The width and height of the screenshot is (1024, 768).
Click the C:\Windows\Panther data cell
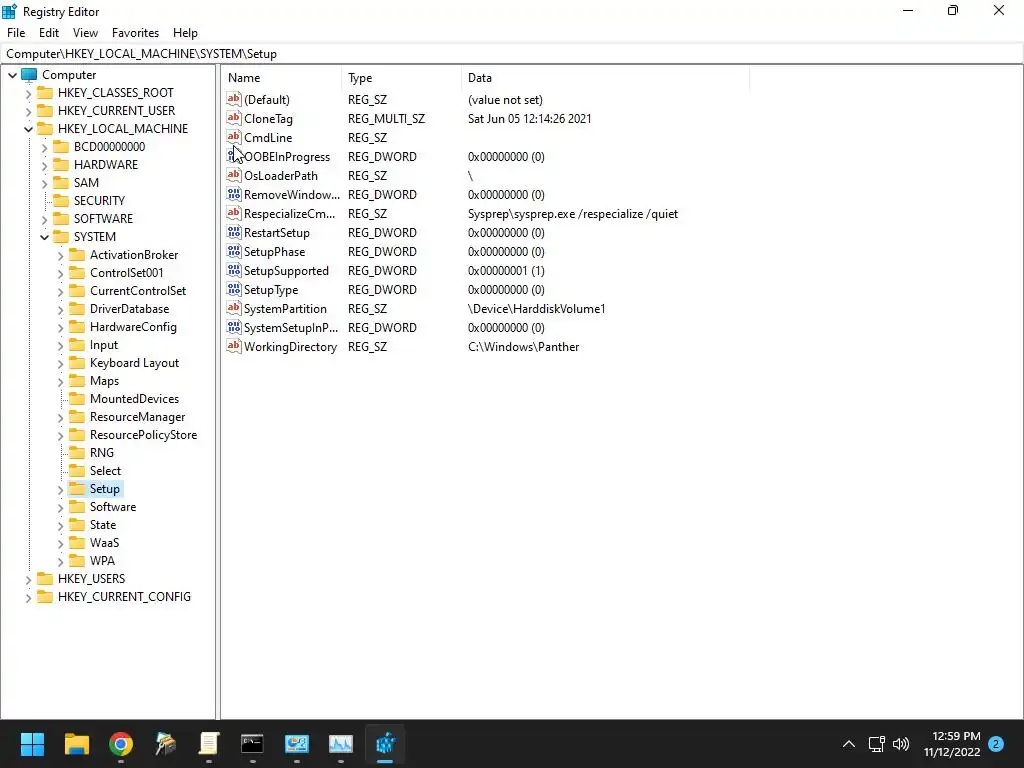tap(524, 347)
